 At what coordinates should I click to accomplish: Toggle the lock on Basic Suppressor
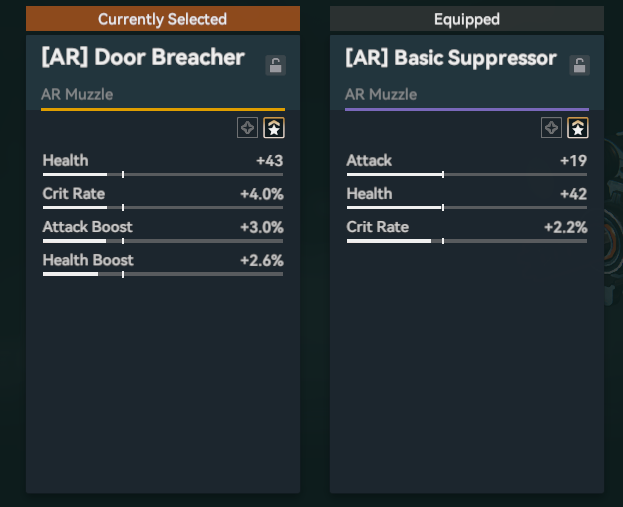[x=579, y=66]
